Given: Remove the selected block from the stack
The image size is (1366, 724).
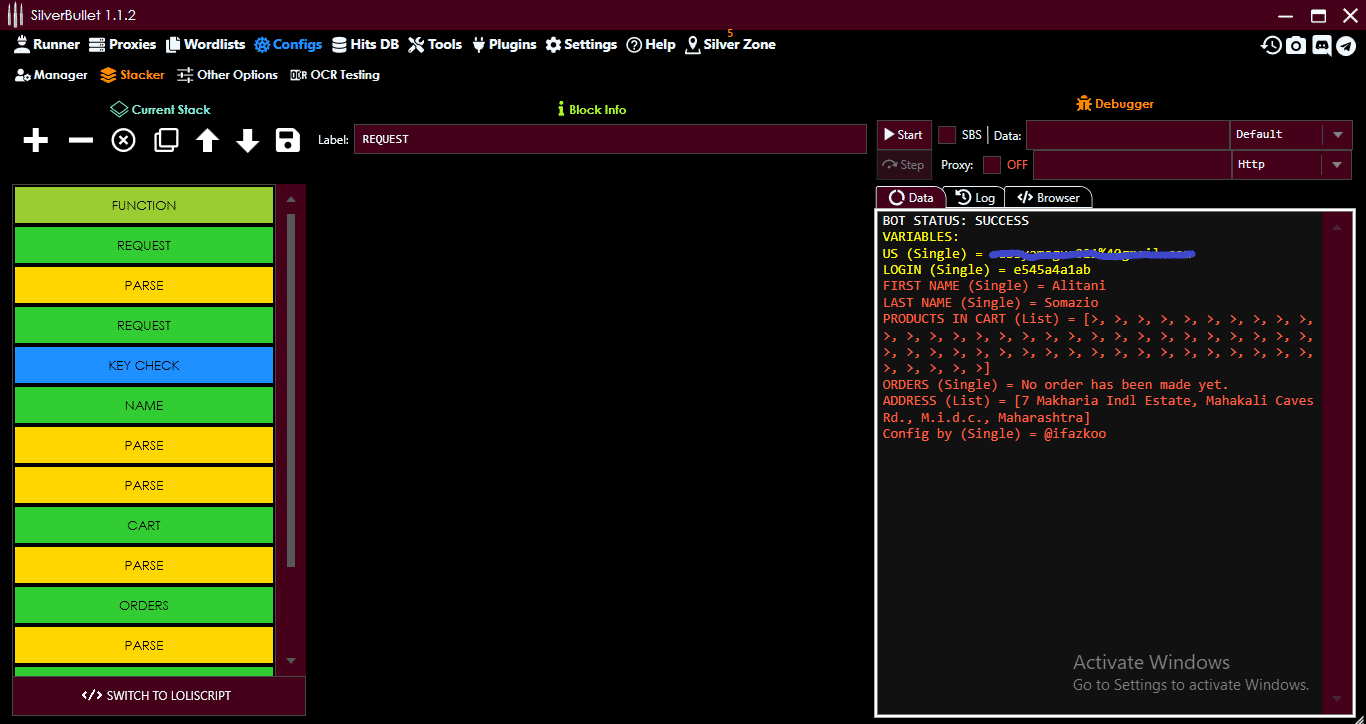Looking at the screenshot, I should pos(80,140).
